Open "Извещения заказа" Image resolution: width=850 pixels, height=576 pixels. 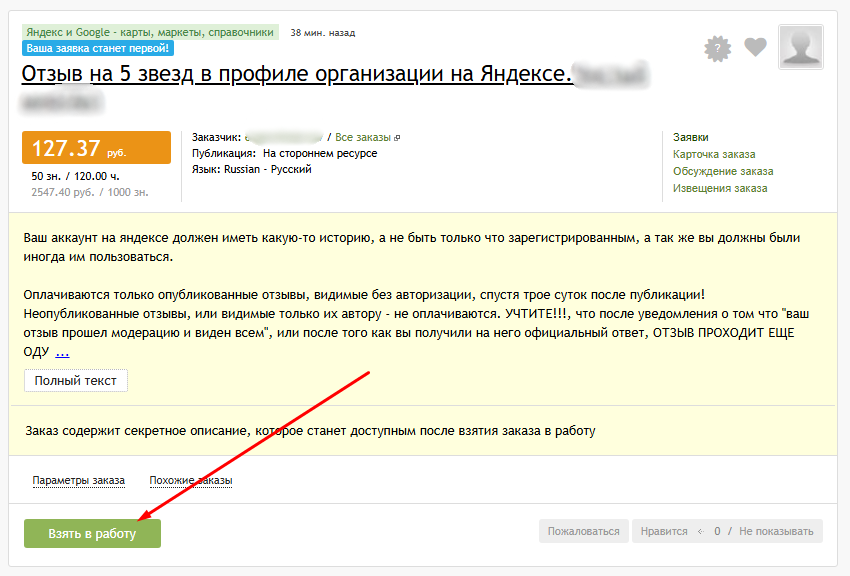pos(722,189)
